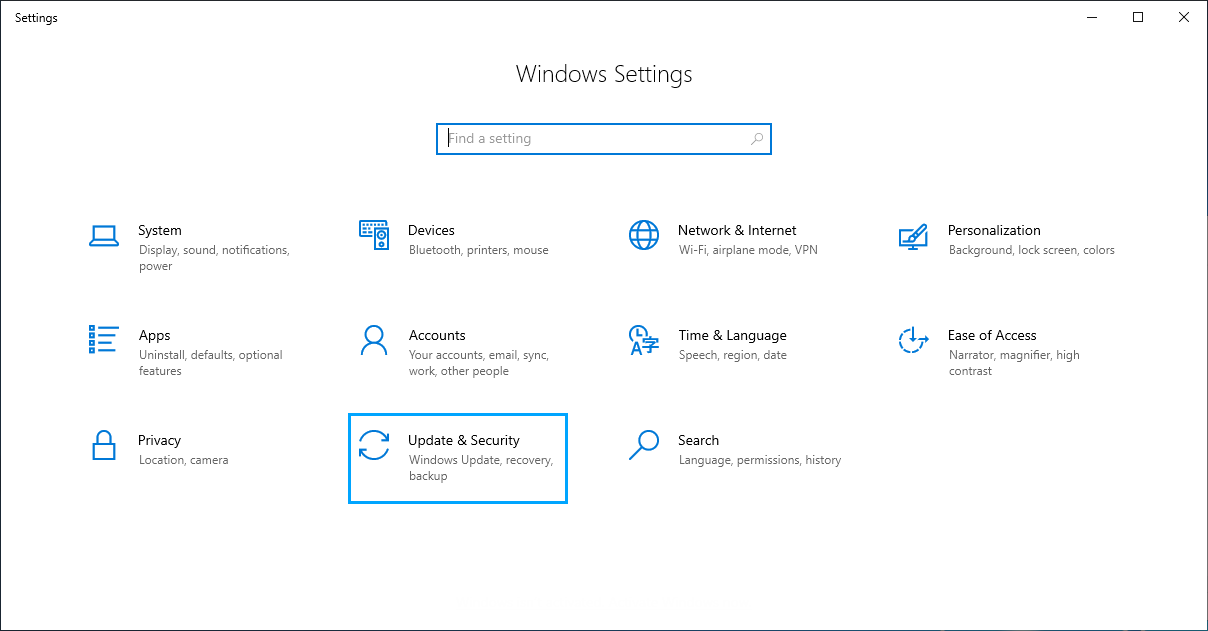Select the 'Wi-Fi, airplane mode, VPN' text
Screen dimensions: 1208x631
[748, 250]
